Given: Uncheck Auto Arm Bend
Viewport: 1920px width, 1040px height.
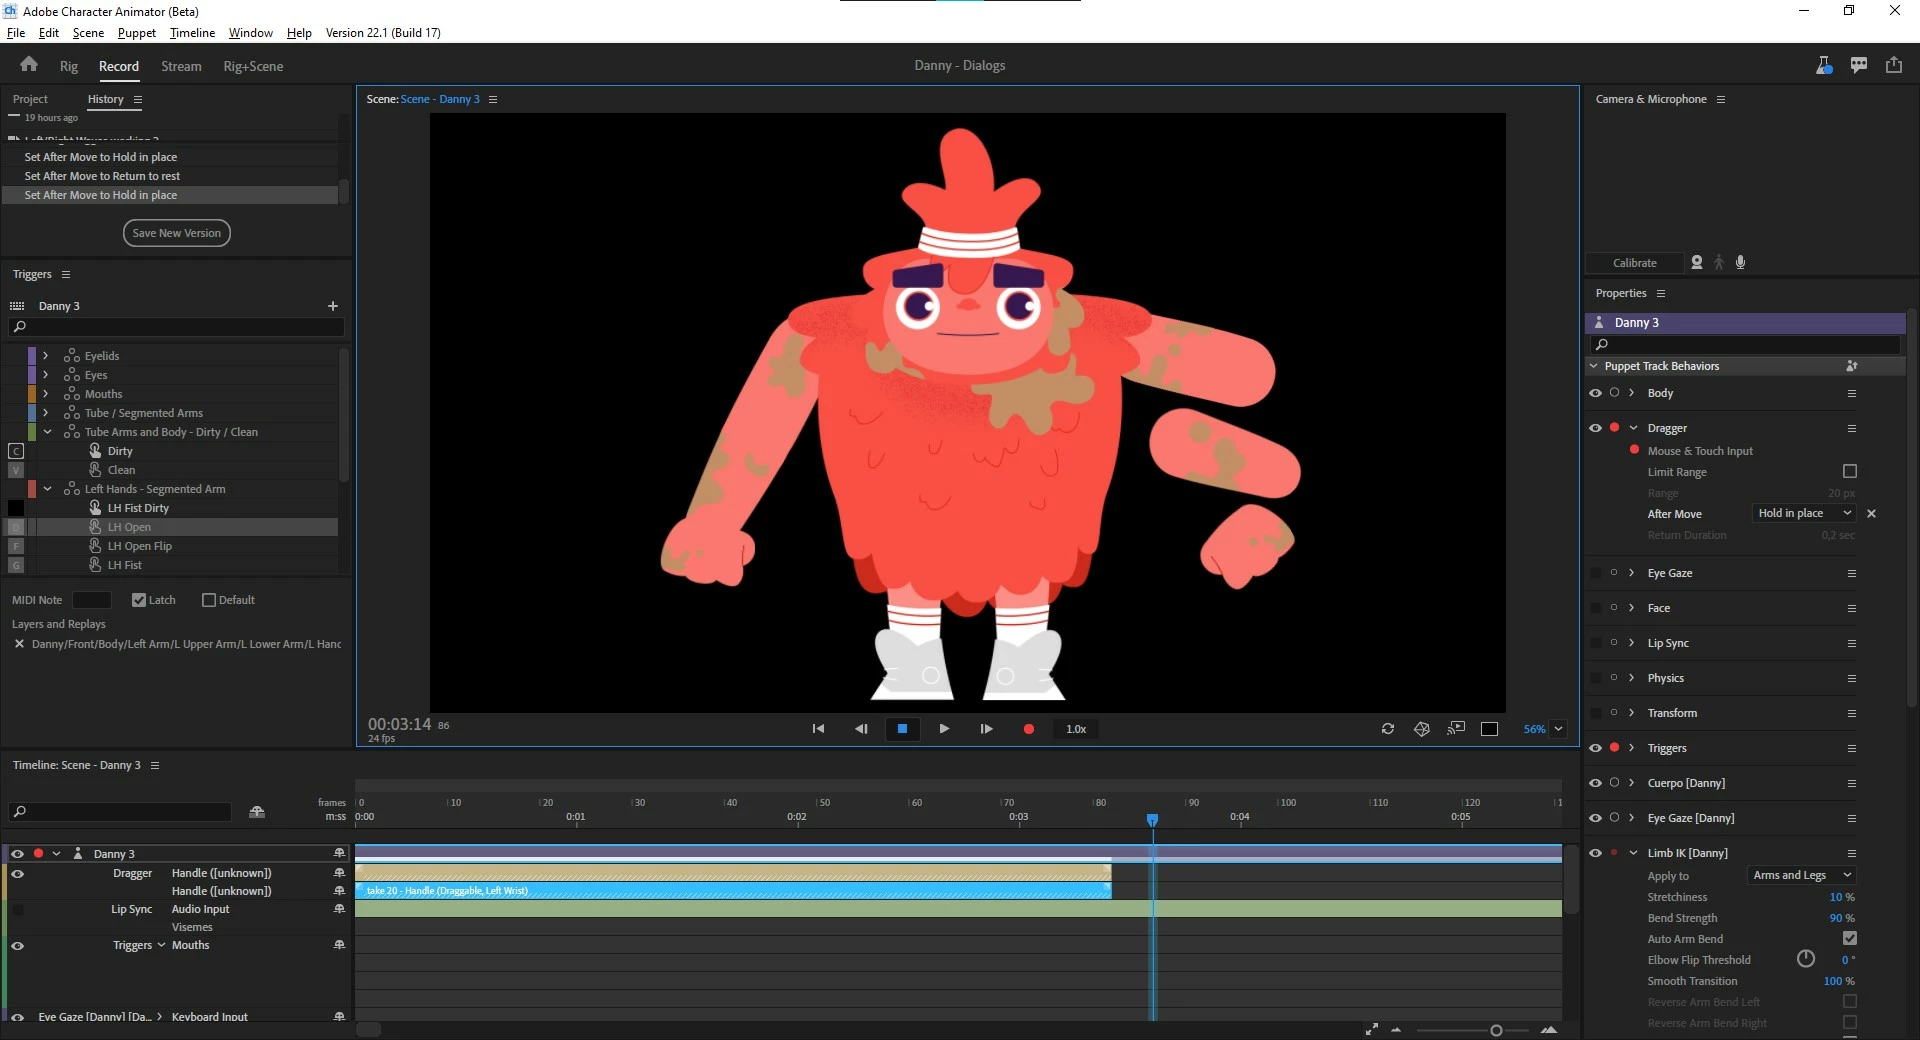Looking at the screenshot, I should click(x=1850, y=938).
